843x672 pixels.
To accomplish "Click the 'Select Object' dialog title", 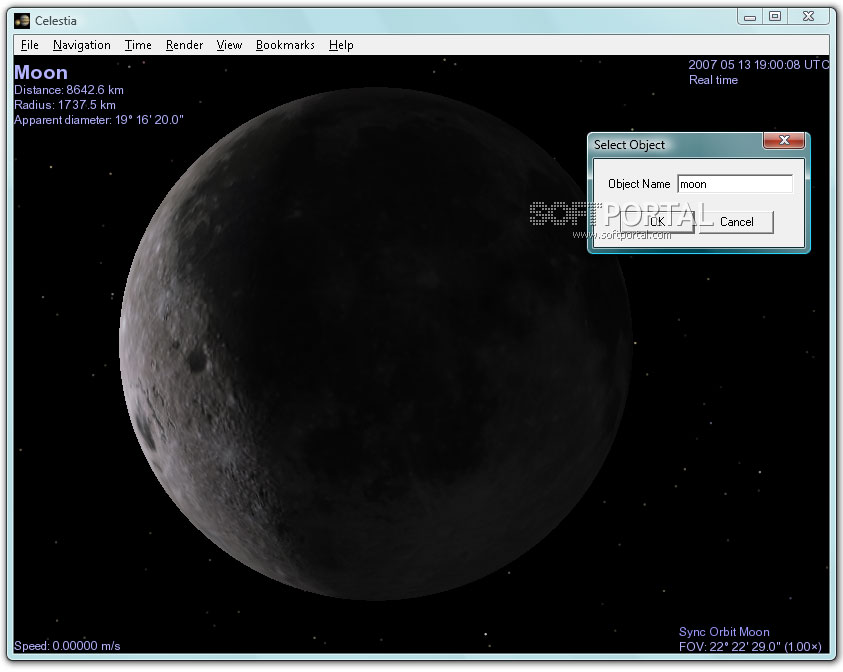I will tap(630, 145).
